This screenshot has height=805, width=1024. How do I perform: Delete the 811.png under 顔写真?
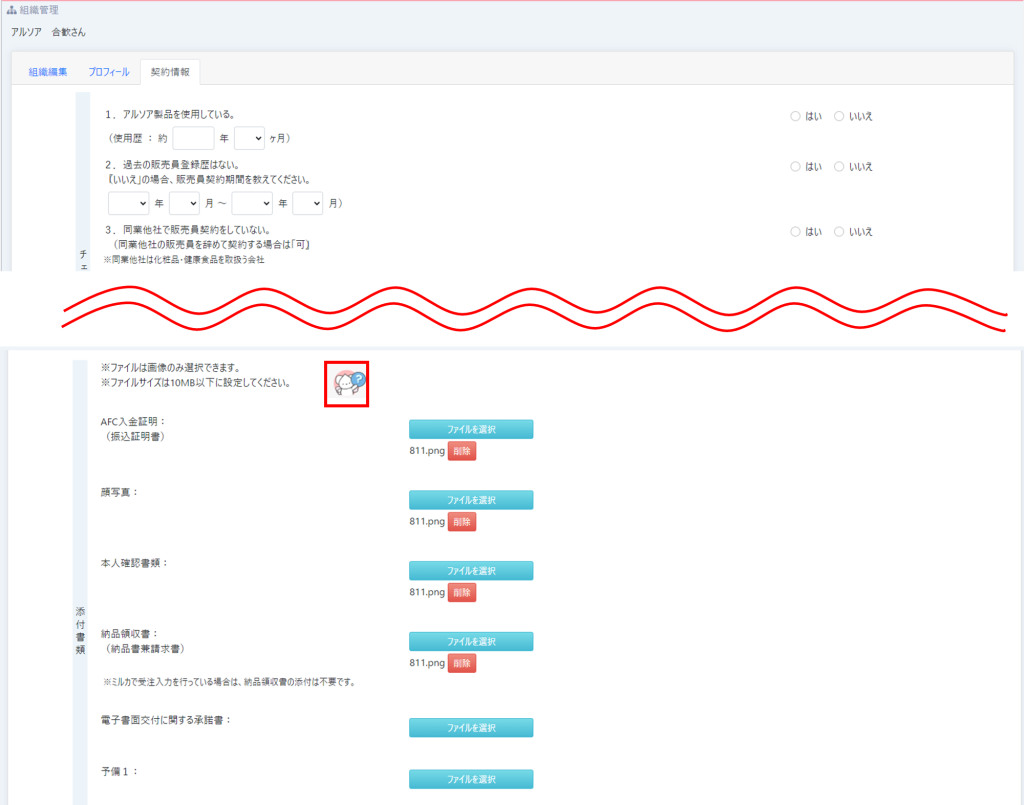461,521
